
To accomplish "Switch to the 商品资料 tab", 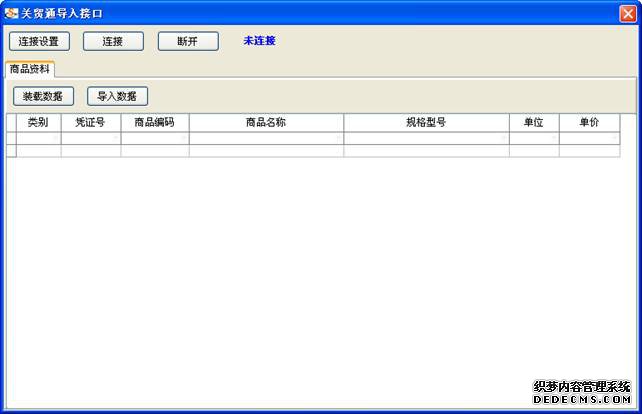I will pos(30,69).
